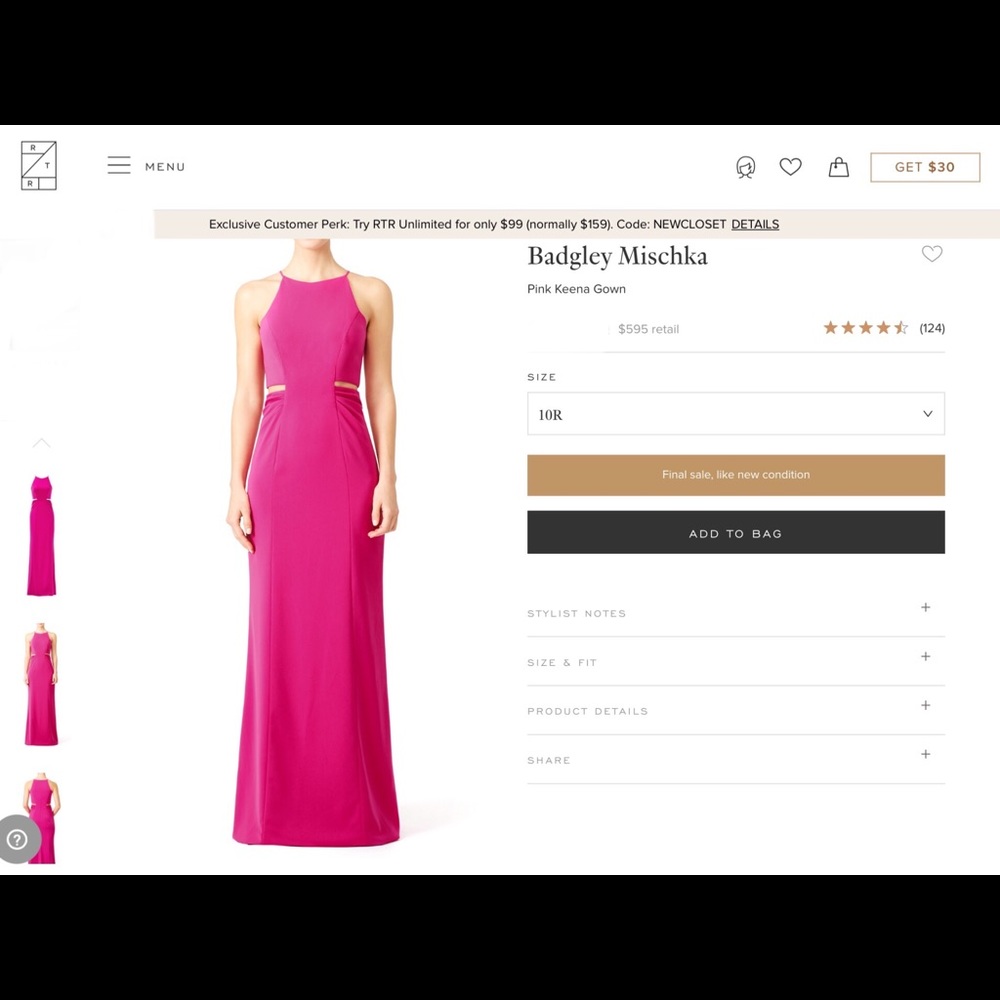Expand the Stylist Notes section
This screenshot has width=1000, height=1000.
[x=735, y=612]
